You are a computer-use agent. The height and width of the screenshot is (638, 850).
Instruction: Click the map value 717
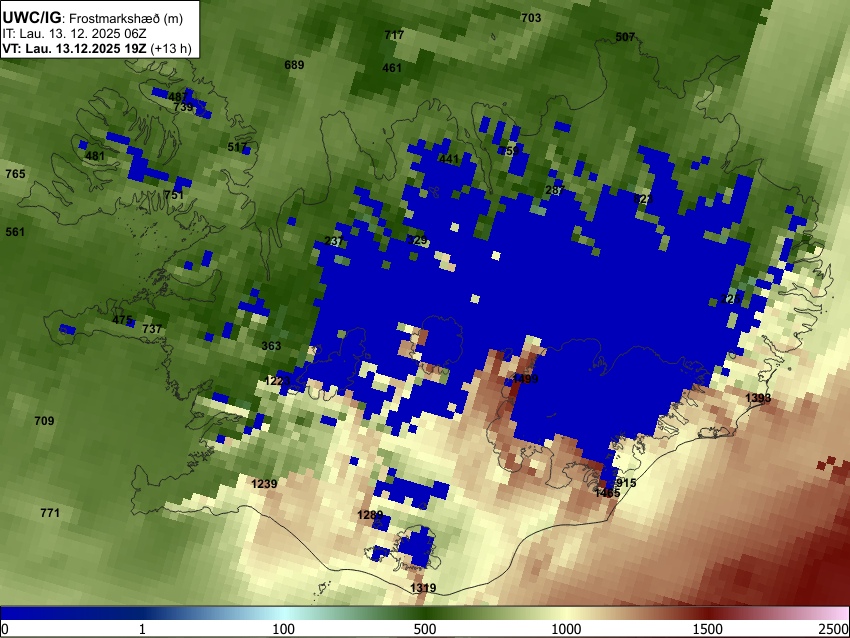click(394, 35)
